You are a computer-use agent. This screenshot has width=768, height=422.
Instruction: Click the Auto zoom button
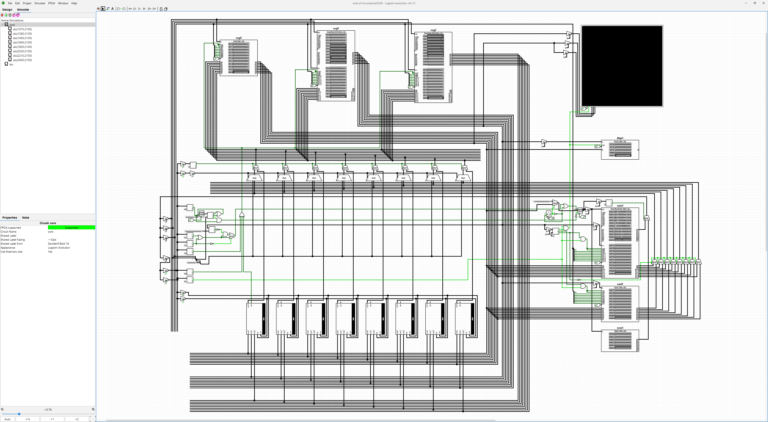[x=8, y=419]
